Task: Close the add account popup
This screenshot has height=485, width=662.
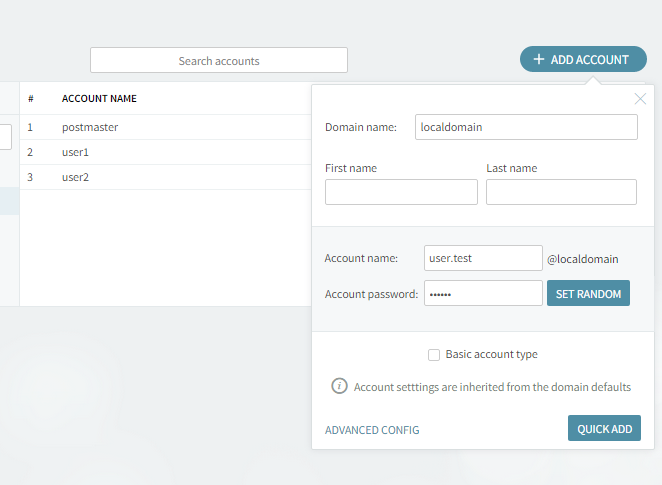Action: click(640, 98)
